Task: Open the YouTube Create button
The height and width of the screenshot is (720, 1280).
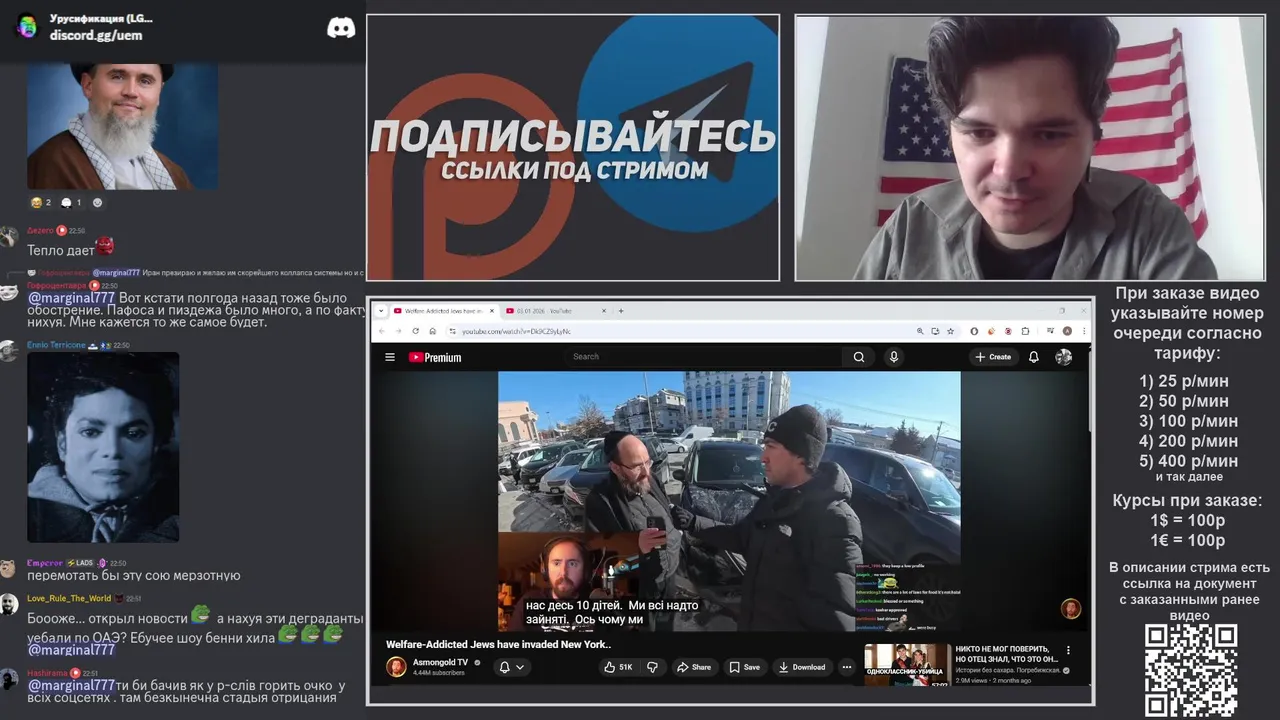Action: coord(993,357)
